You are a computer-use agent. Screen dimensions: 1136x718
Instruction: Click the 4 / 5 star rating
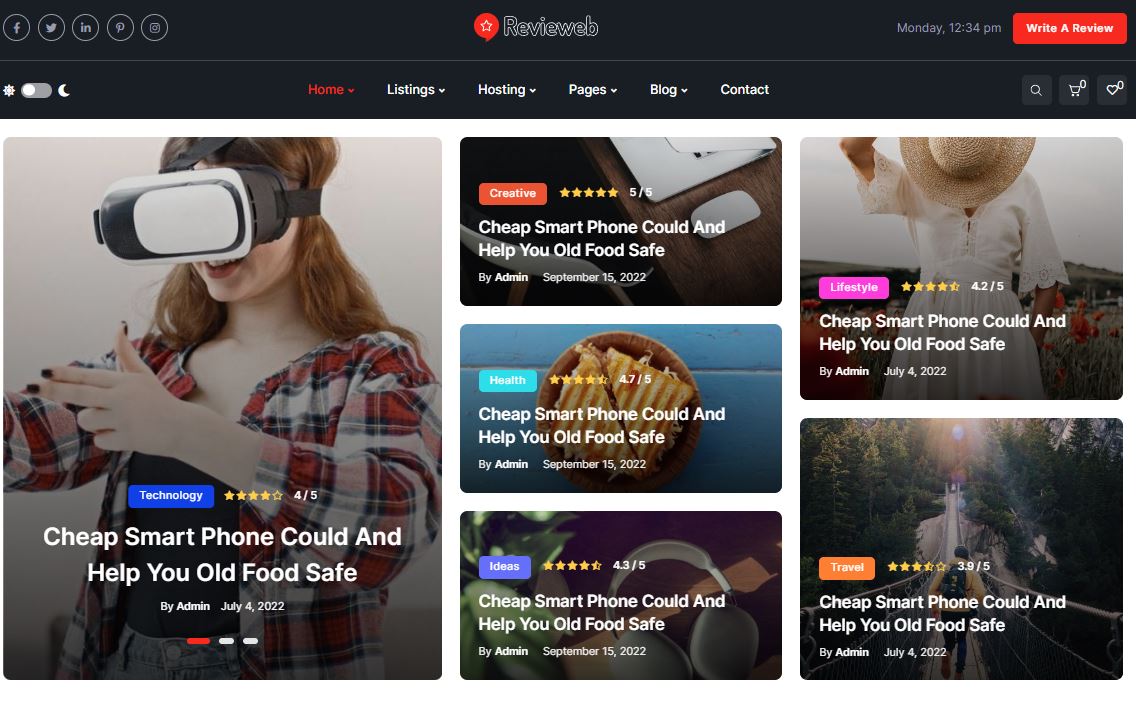click(x=270, y=496)
